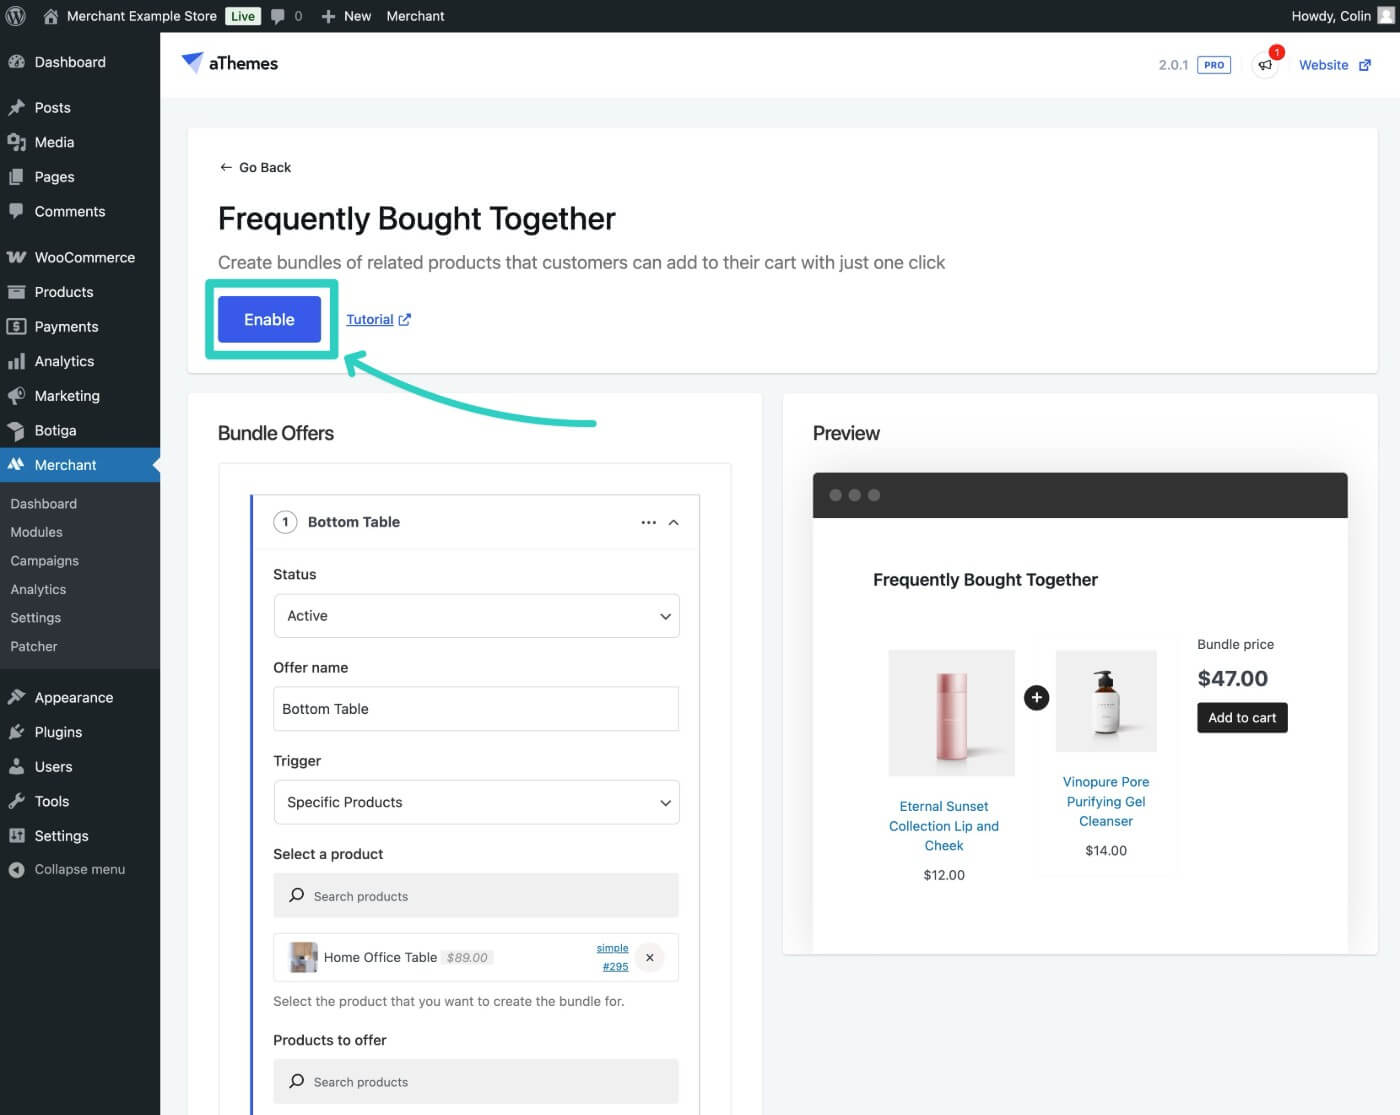Click the Offer name input field
Screen dimensions: 1400x1115
pyautogui.click(x=476, y=709)
